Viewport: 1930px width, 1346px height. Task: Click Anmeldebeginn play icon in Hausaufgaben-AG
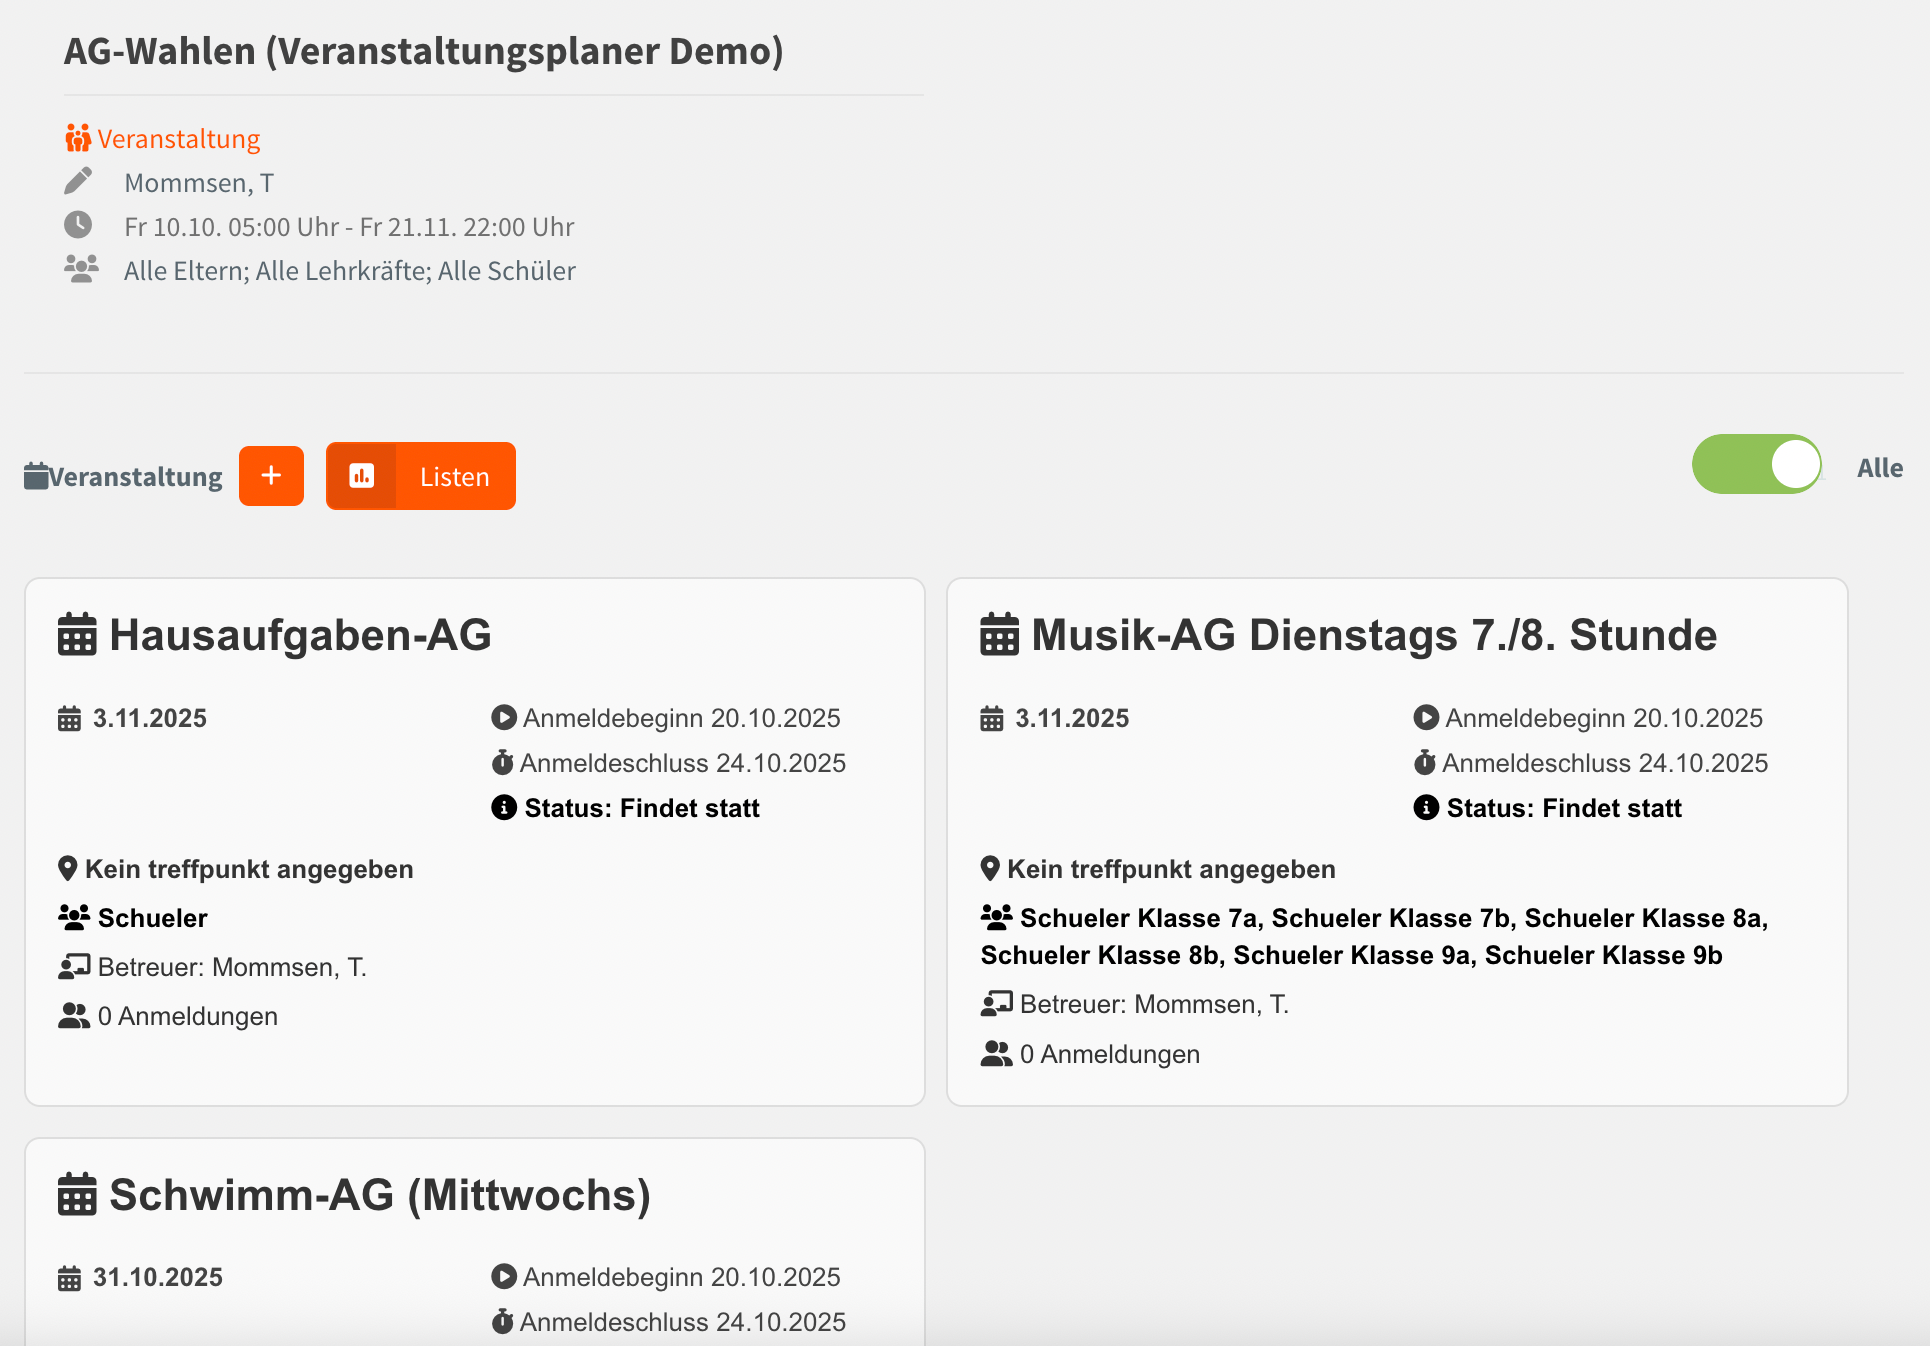pyautogui.click(x=504, y=718)
